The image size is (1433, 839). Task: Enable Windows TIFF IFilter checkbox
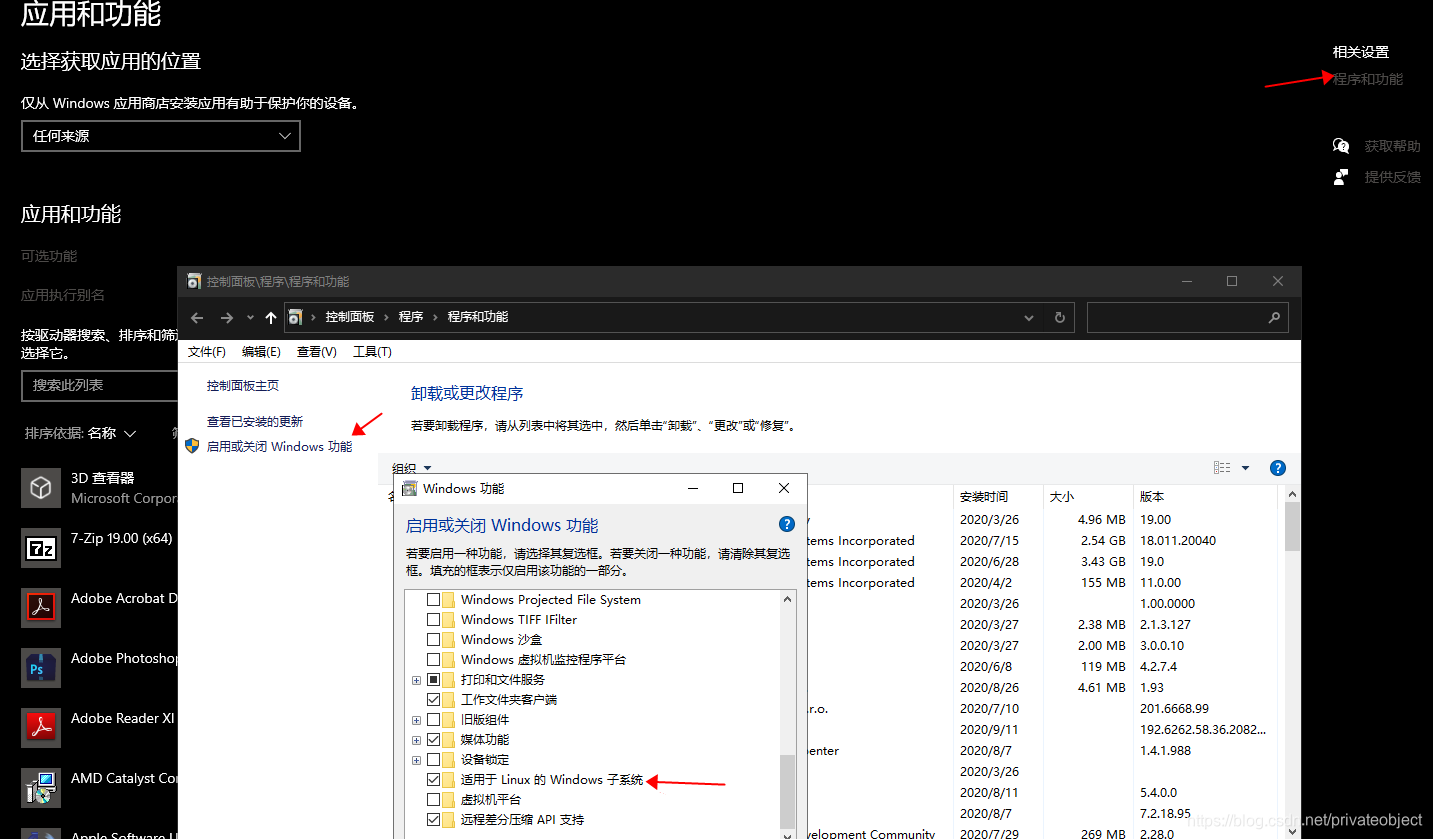(x=434, y=620)
